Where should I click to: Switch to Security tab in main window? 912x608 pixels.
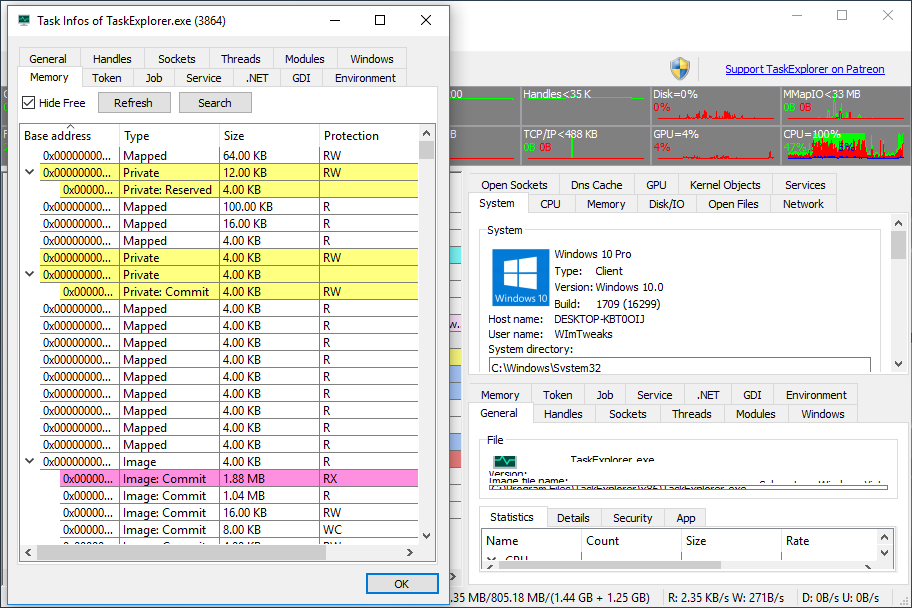point(633,518)
